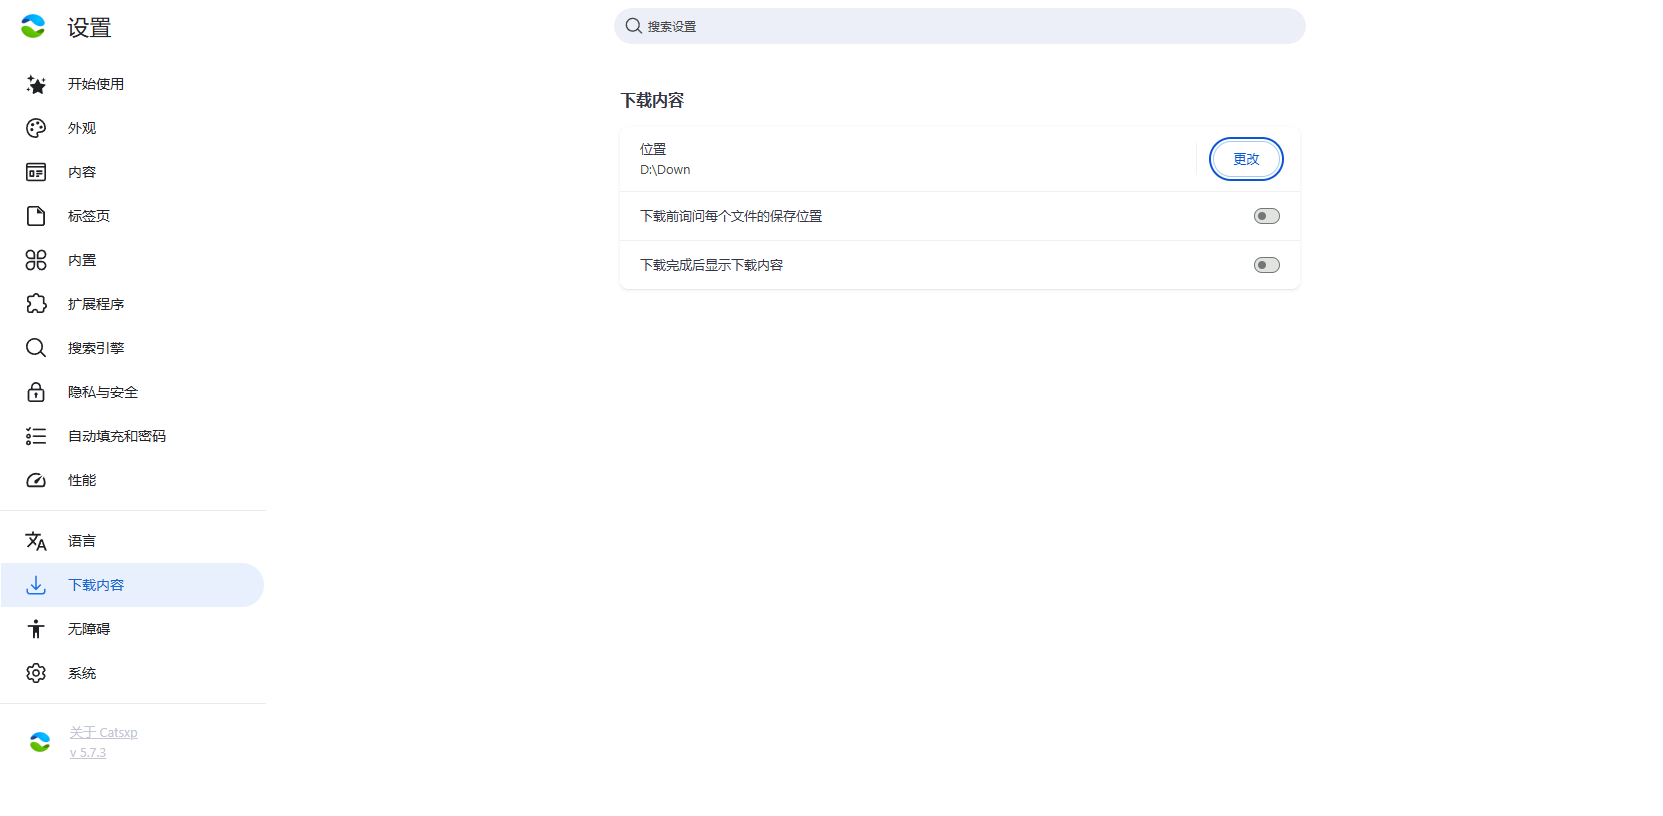Click the Catsxp logo next to version info
Screen dimensions: 1663x816
pyautogui.click(x=40, y=742)
